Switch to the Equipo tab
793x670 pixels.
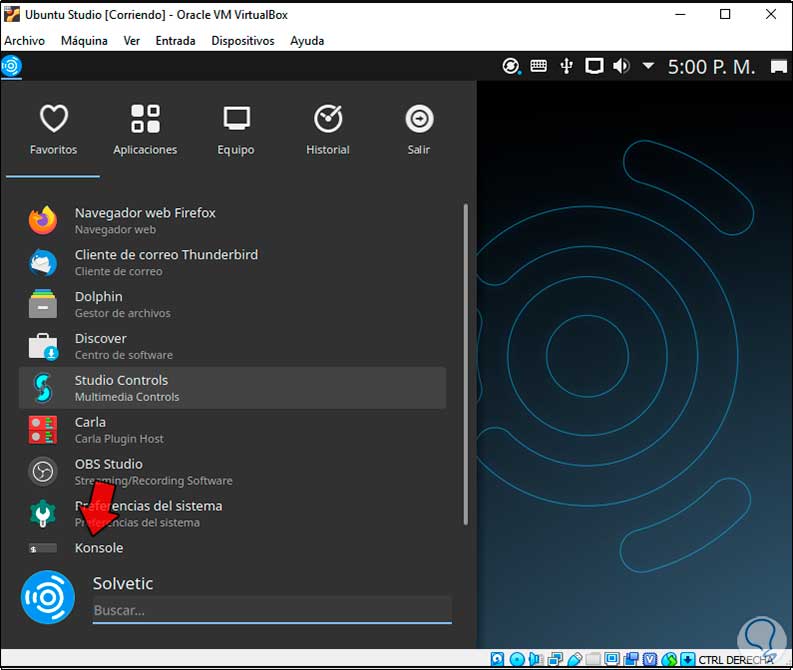236,130
